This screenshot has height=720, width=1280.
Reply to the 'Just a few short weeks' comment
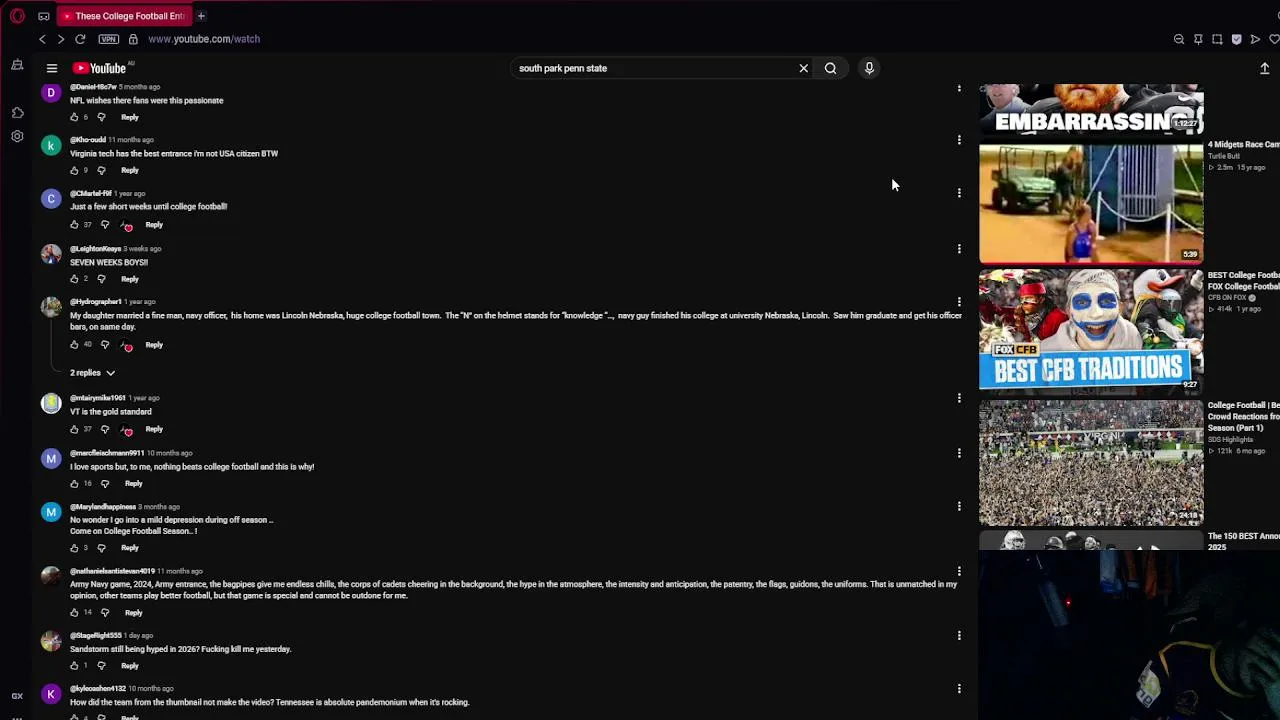coord(154,225)
